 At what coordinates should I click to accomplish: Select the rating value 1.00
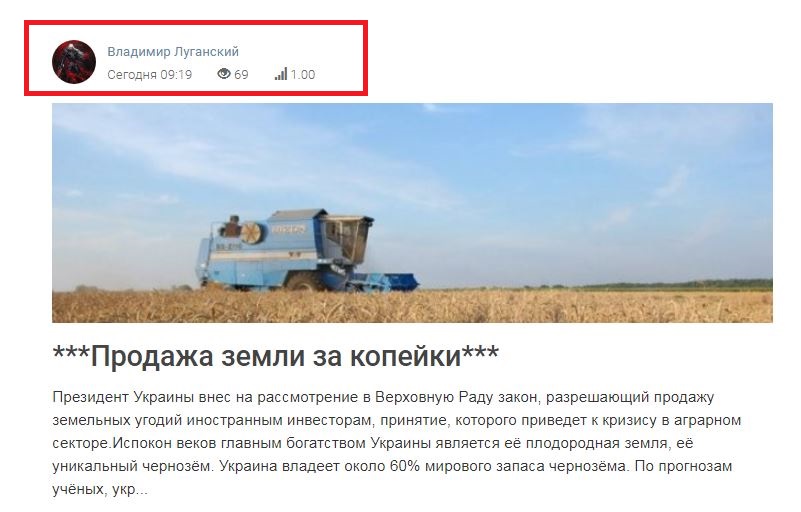click(x=303, y=75)
